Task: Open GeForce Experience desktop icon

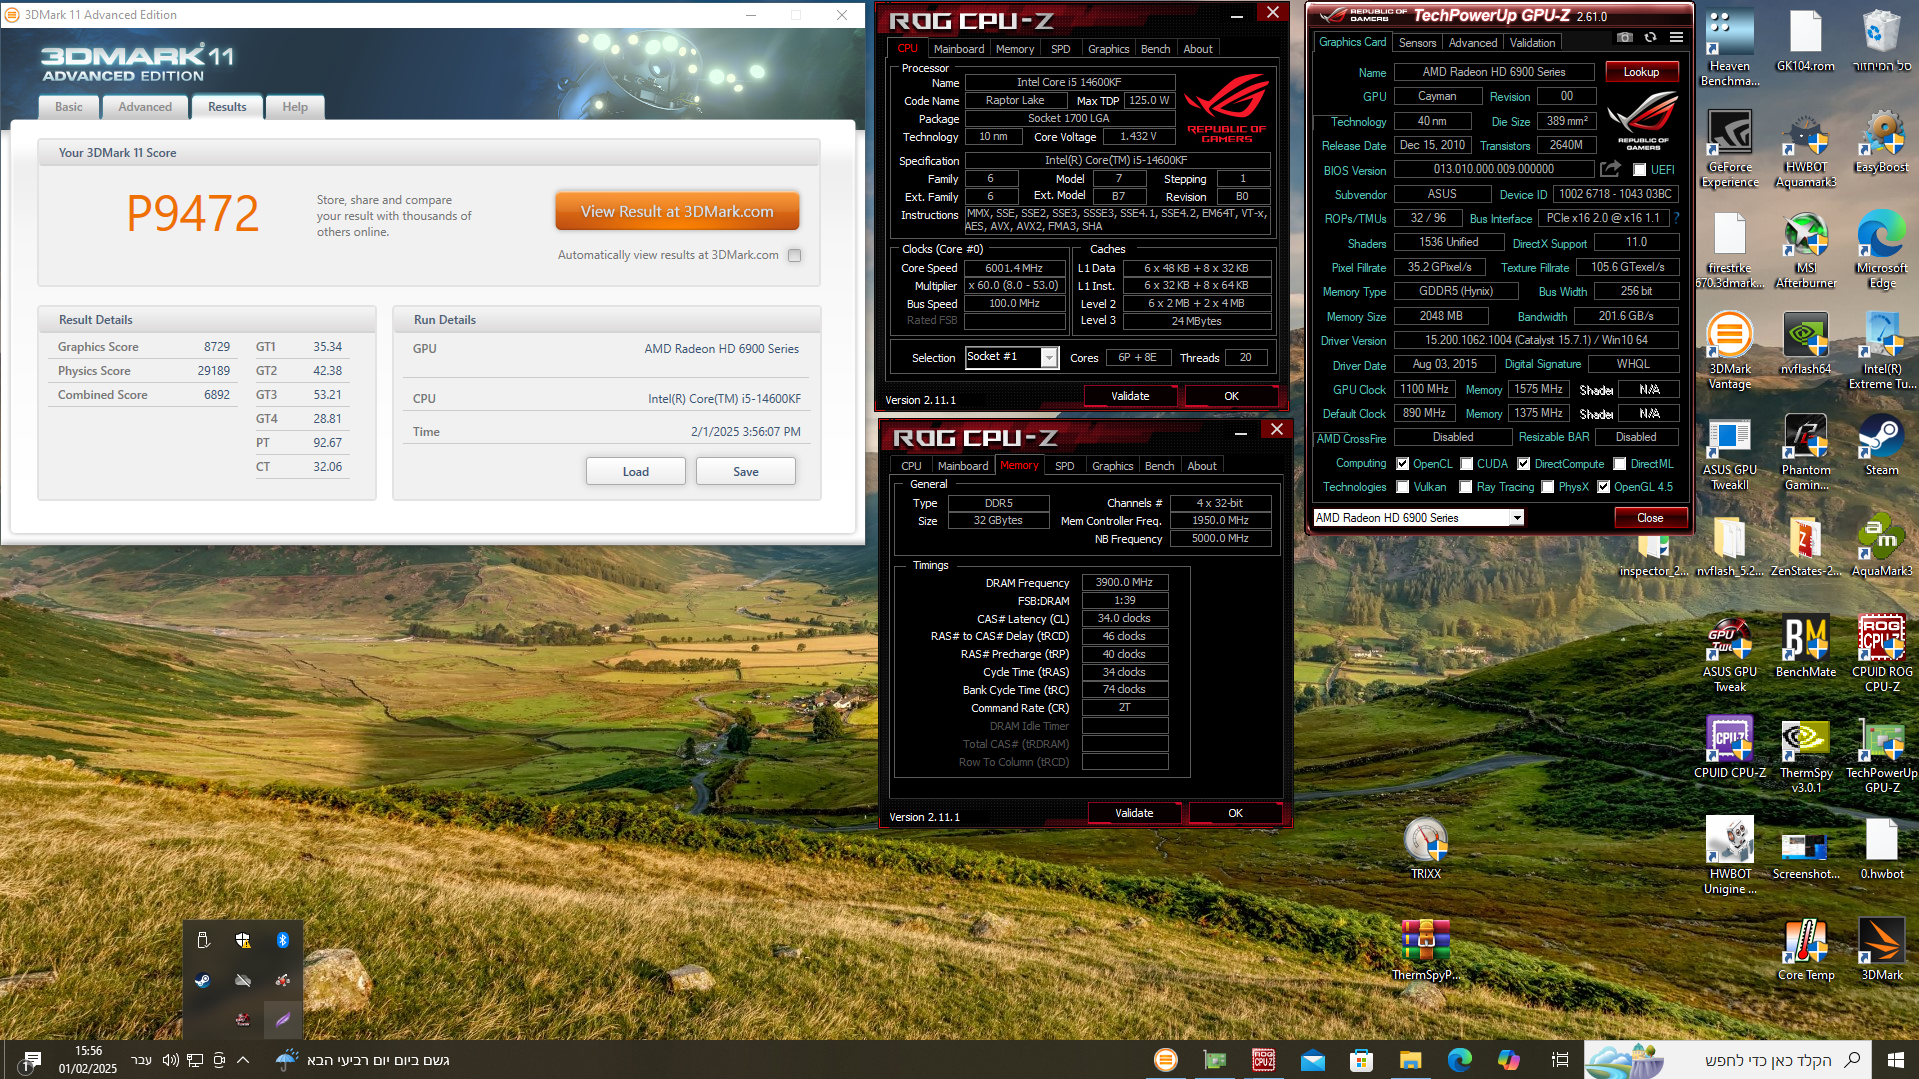Action: (1730, 149)
